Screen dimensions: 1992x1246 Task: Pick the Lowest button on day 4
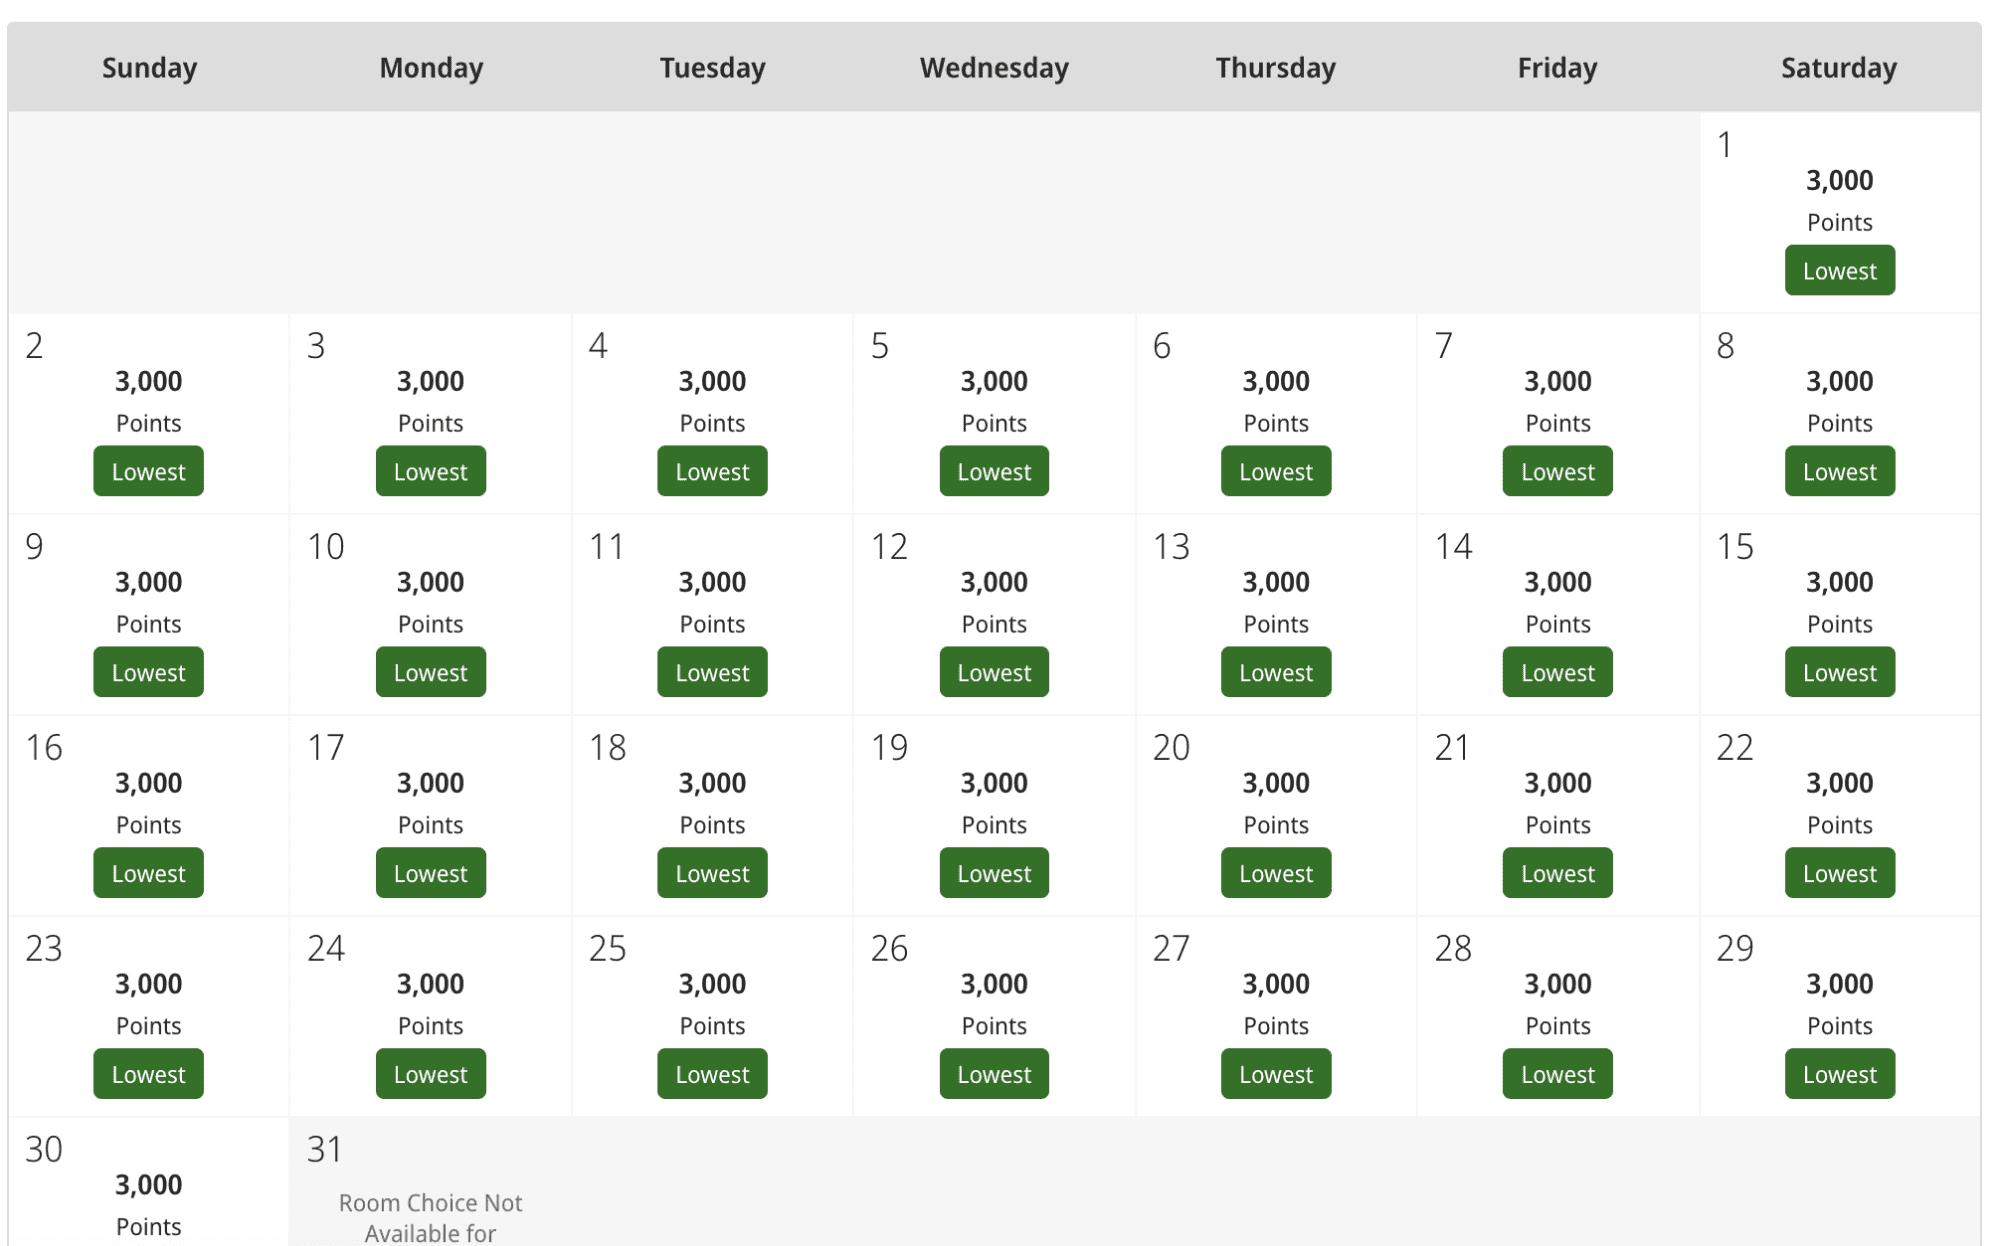point(712,471)
